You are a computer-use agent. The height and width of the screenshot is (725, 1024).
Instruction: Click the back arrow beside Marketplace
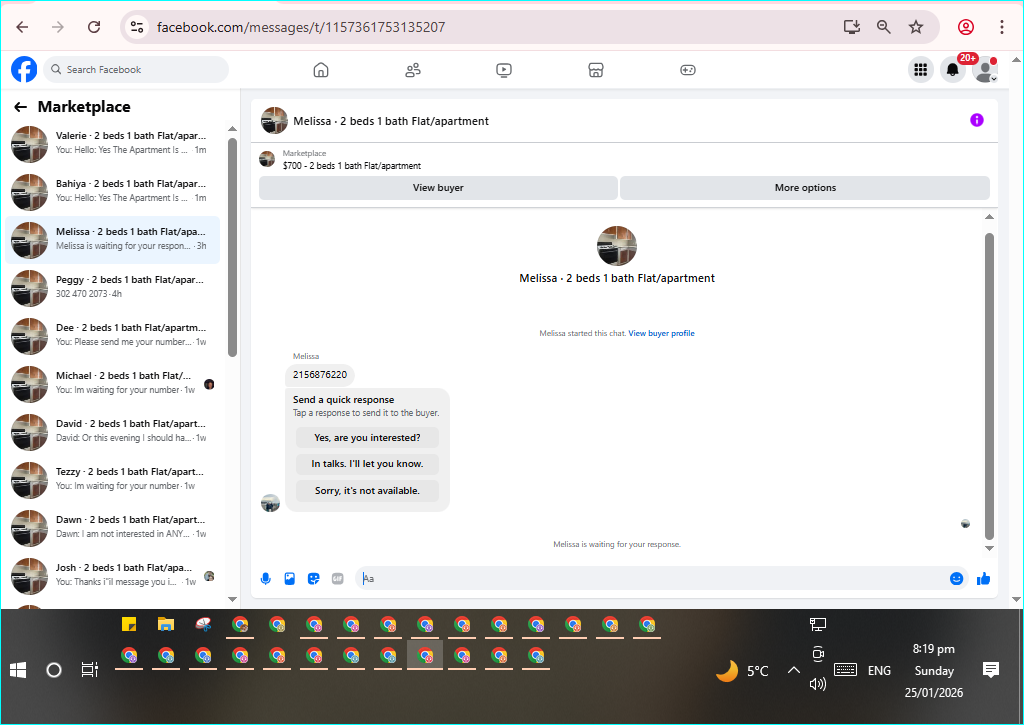tap(21, 107)
